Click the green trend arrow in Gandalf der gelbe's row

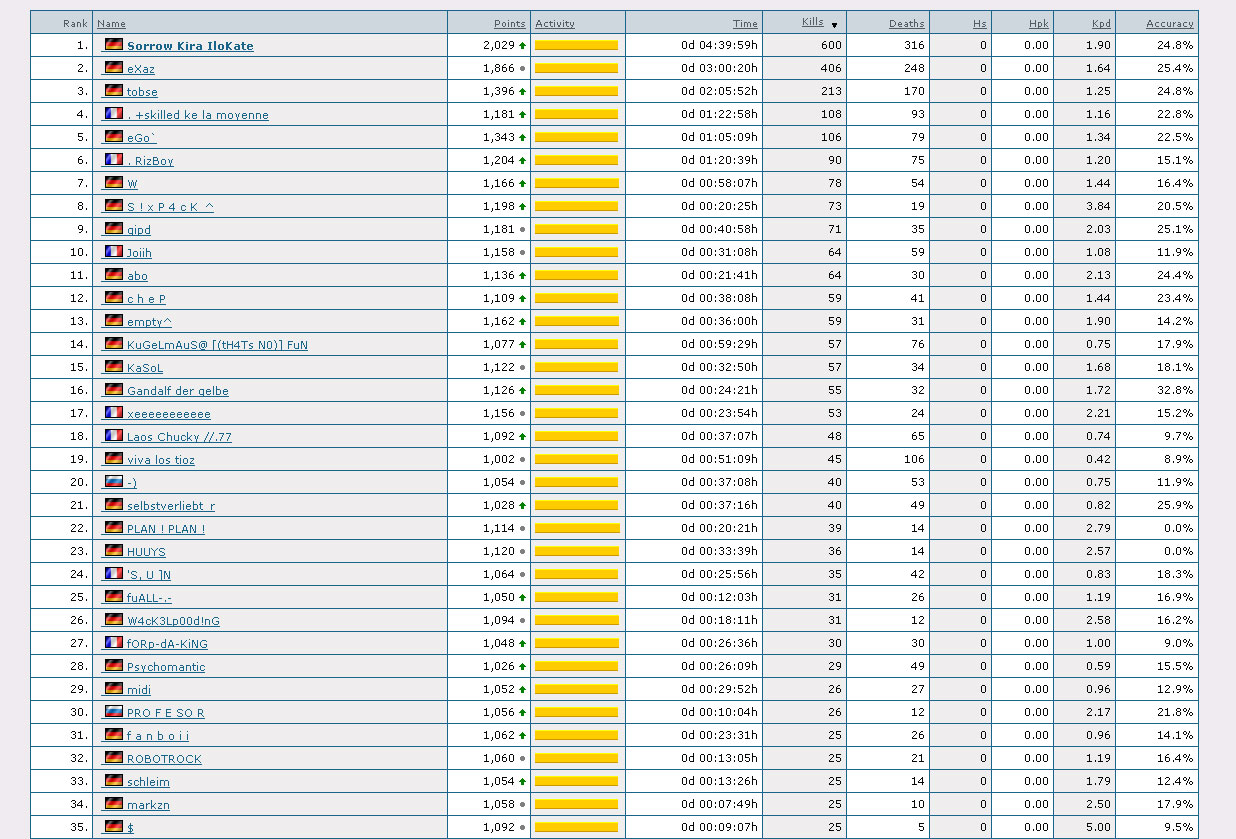coord(522,391)
